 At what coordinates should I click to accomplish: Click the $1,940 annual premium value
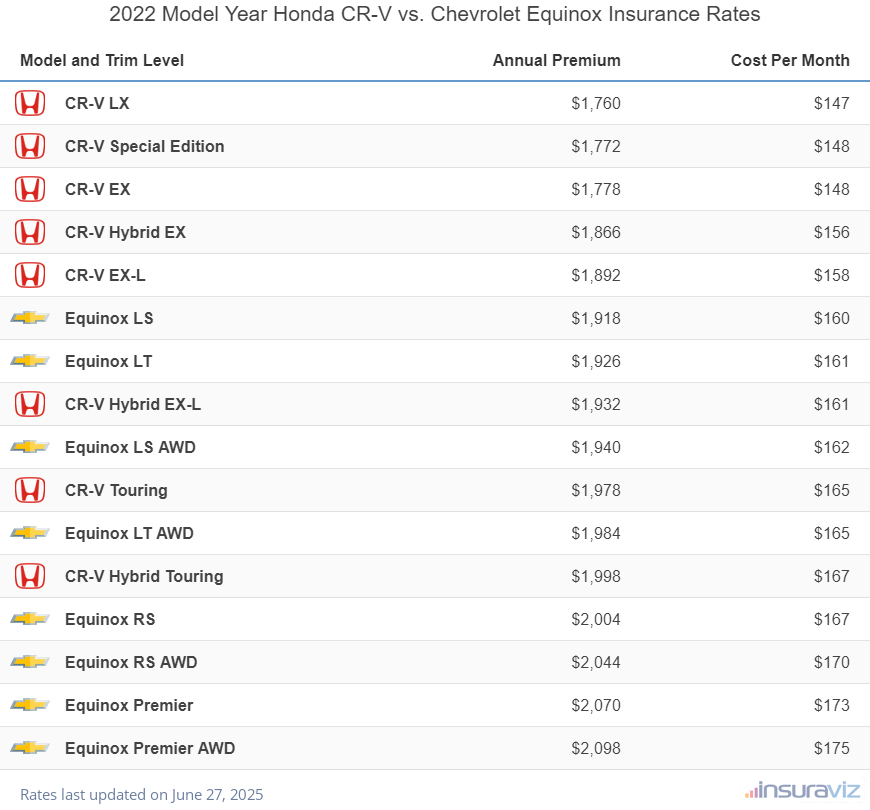pos(596,448)
